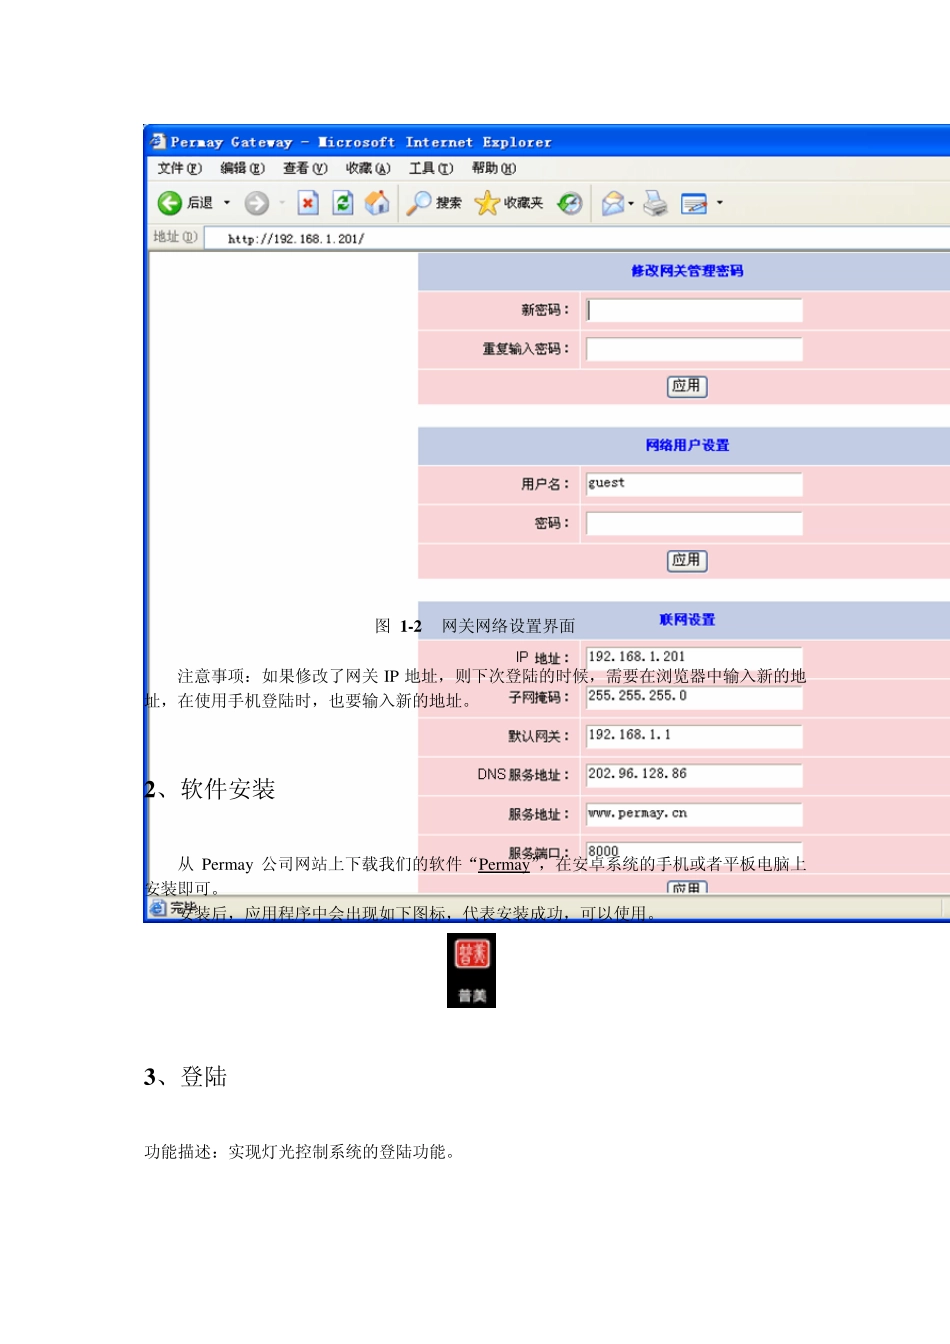This screenshot has height=1344, width=950.
Task: Click the IE page icon in title bar
Action: pyautogui.click(x=158, y=141)
